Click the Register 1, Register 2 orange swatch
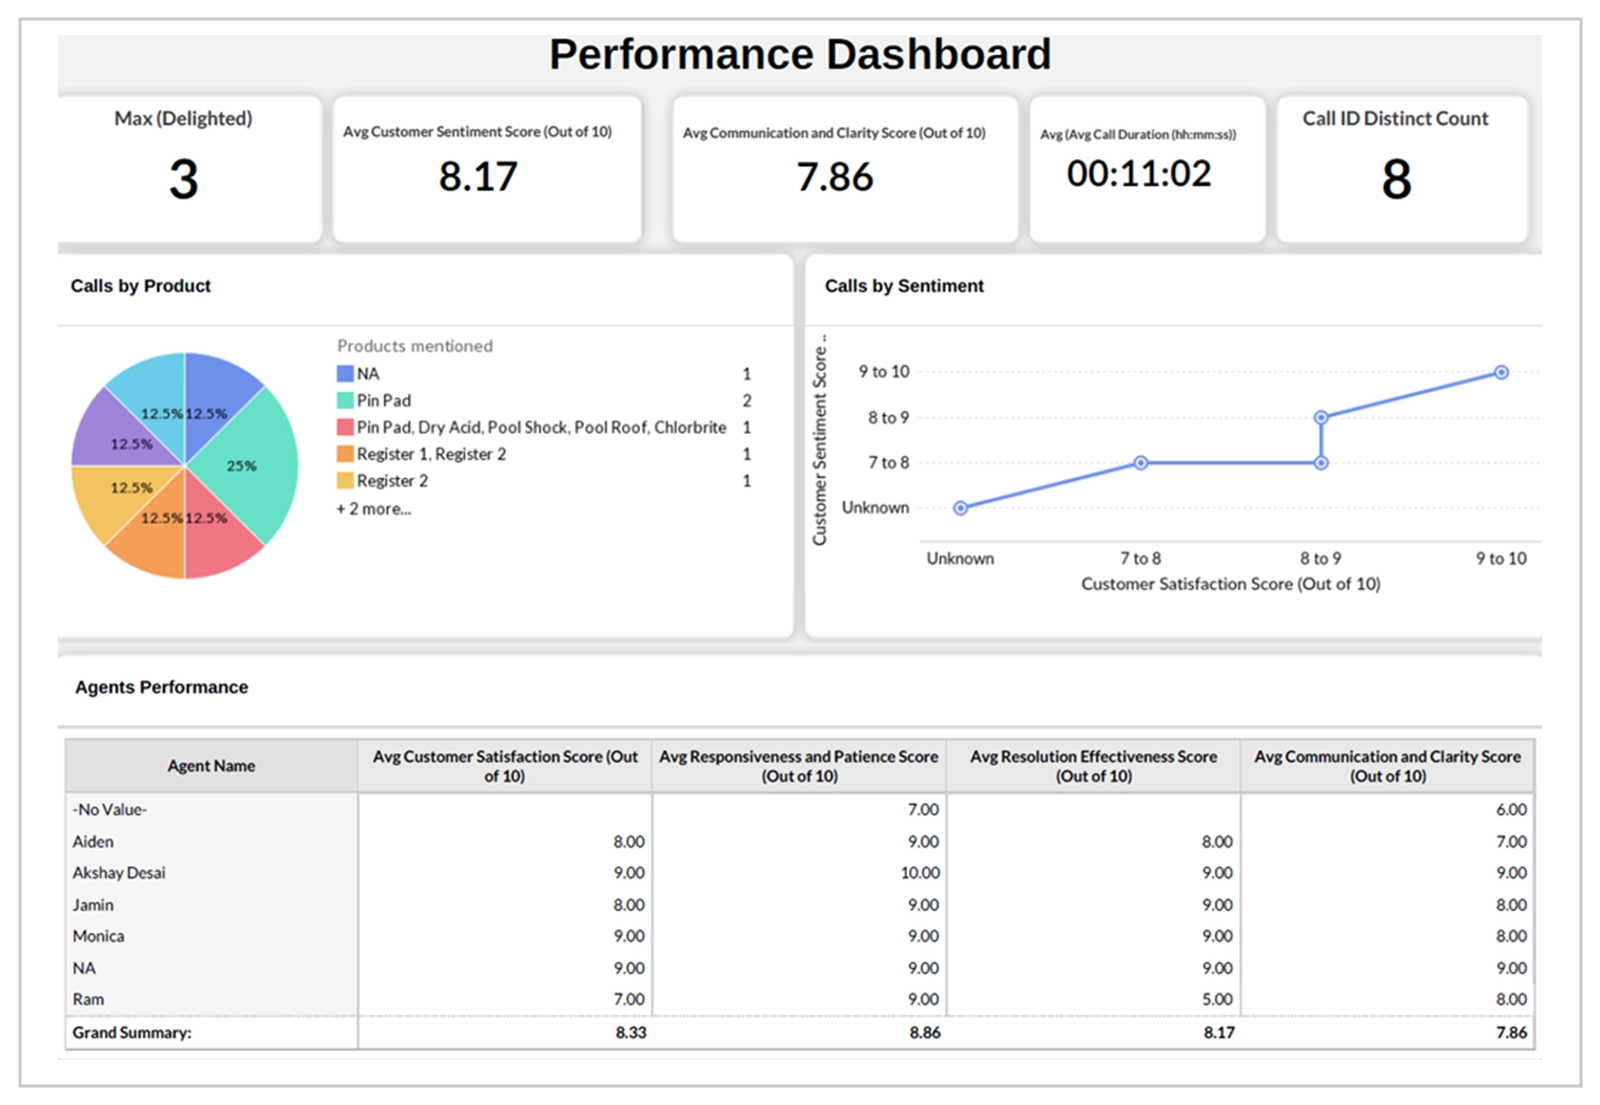This screenshot has height=1105, width=1600. 345,454
